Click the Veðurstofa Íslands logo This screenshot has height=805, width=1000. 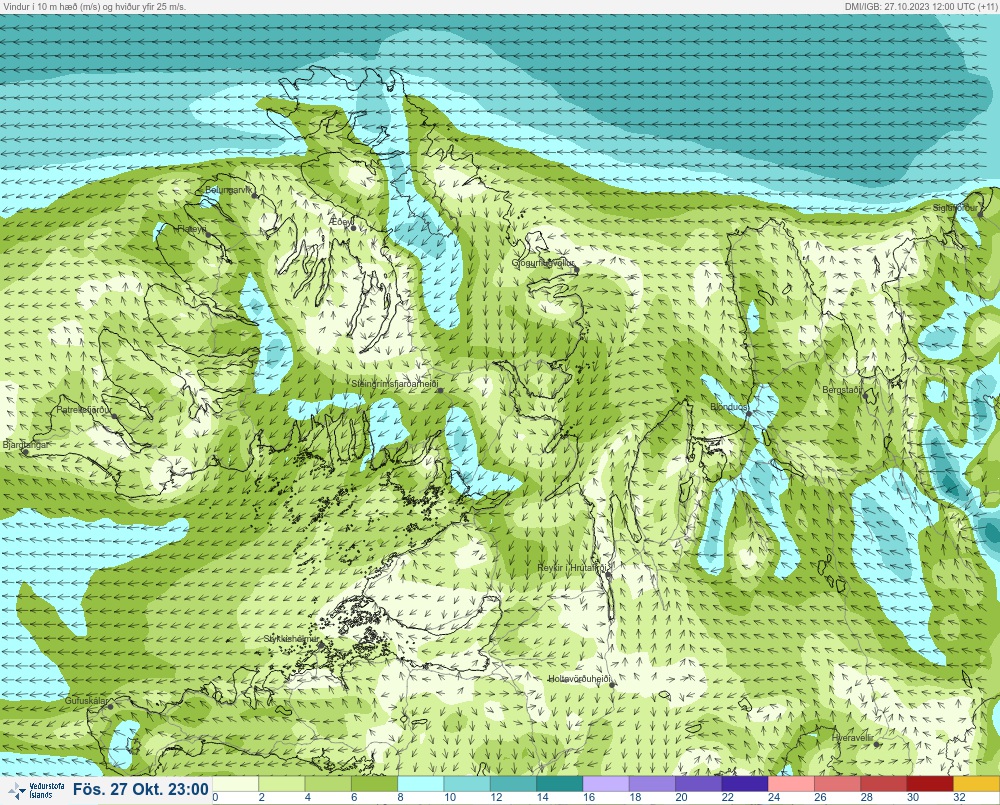pyautogui.click(x=37, y=790)
